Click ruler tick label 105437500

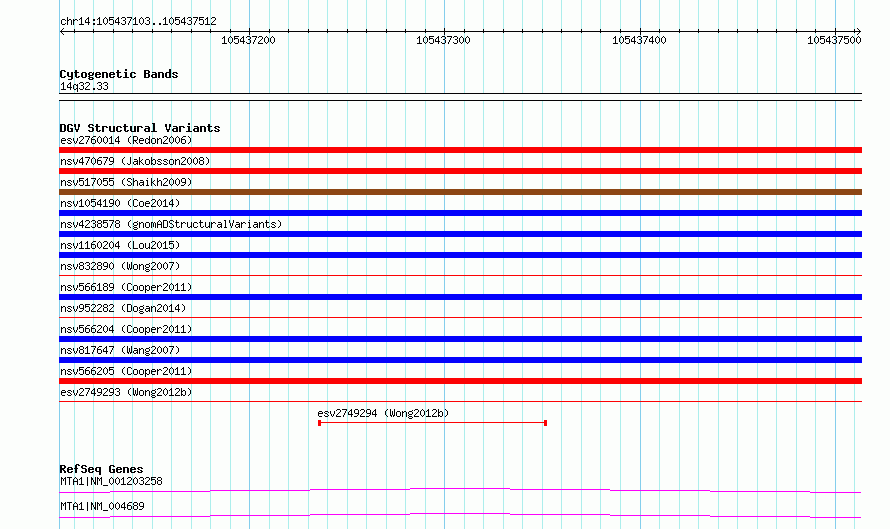tap(834, 40)
